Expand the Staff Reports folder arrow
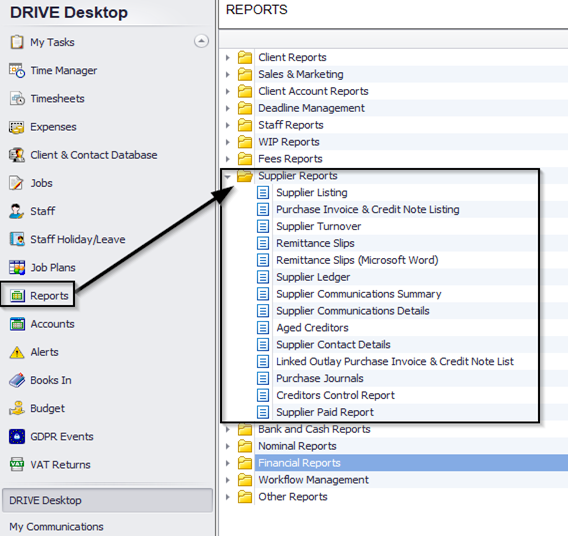This screenshot has height=536, width=568. [x=227, y=125]
